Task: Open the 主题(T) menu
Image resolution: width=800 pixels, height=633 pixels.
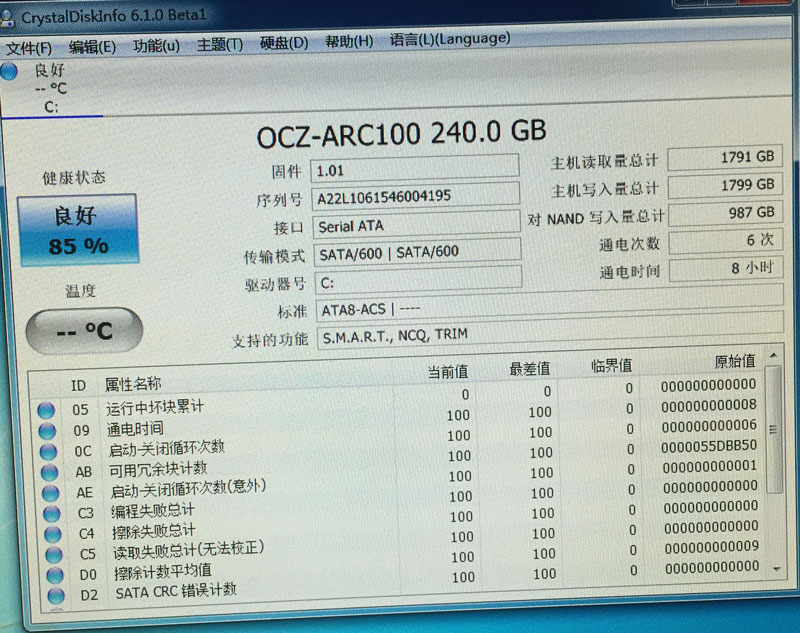Action: pos(219,44)
